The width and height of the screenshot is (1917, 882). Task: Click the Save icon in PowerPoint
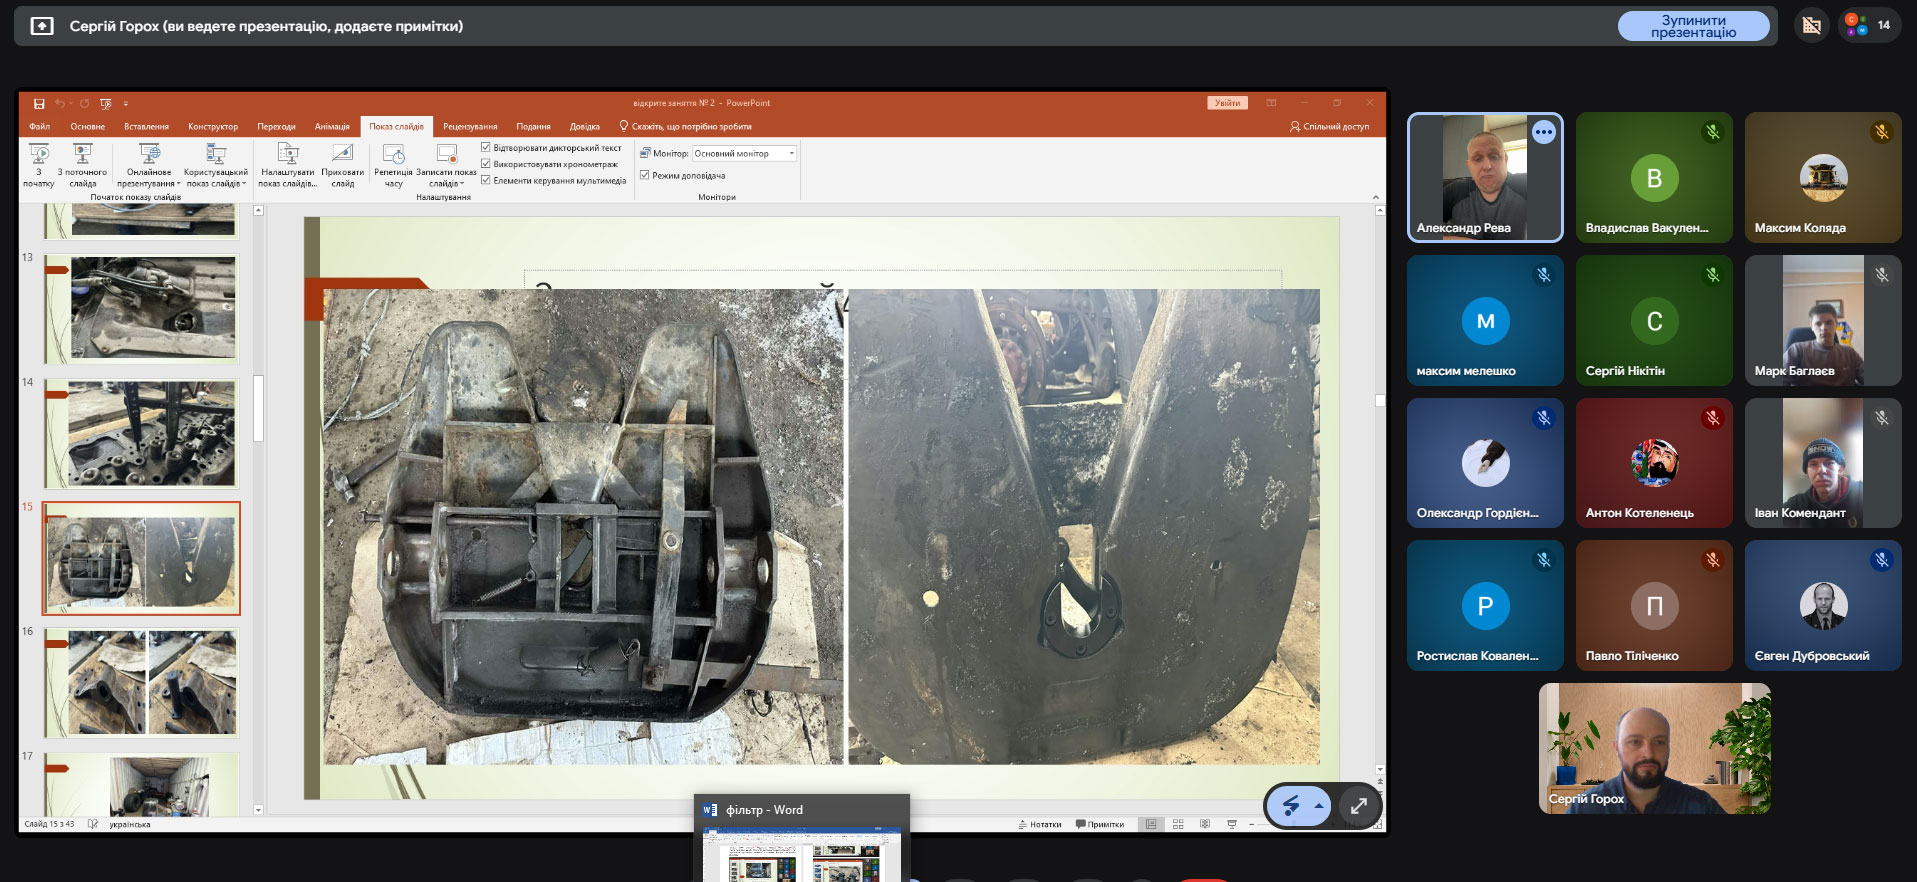[39, 103]
